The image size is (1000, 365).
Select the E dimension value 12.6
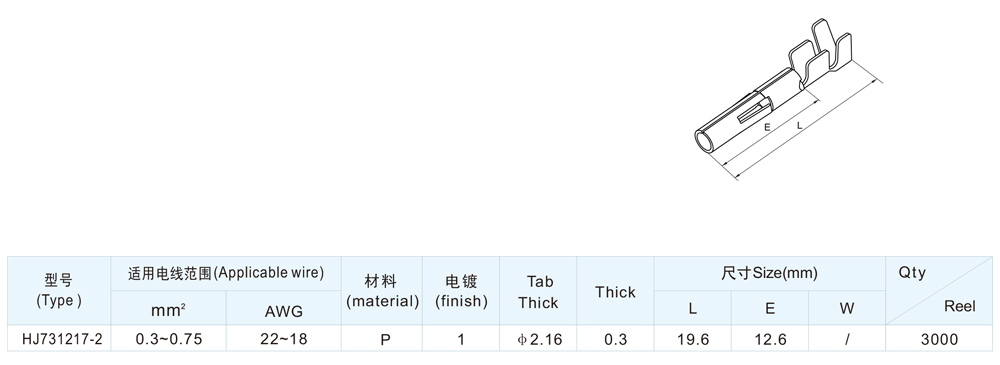pos(770,339)
